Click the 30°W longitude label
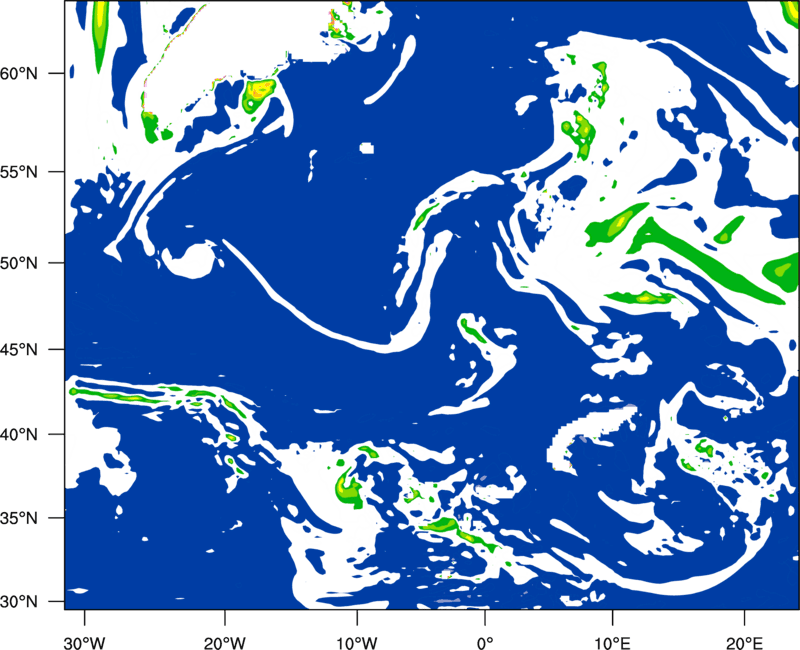 click(84, 643)
